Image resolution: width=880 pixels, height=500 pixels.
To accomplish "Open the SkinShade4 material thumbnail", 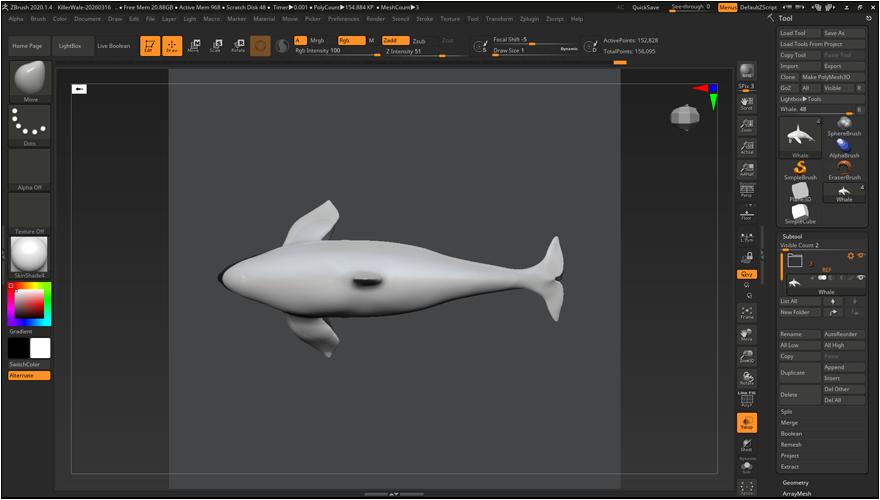I will (29, 255).
